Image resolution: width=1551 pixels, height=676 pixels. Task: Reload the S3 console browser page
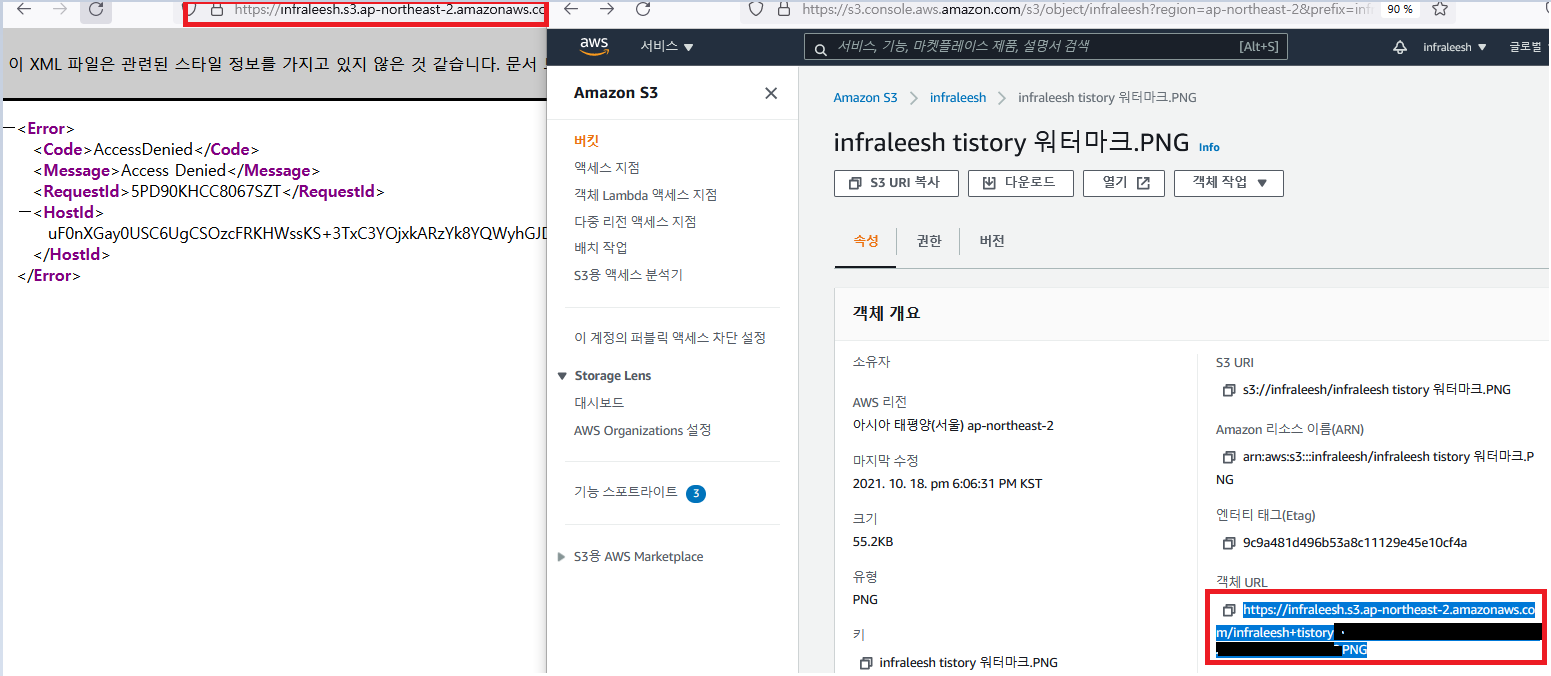click(x=643, y=9)
